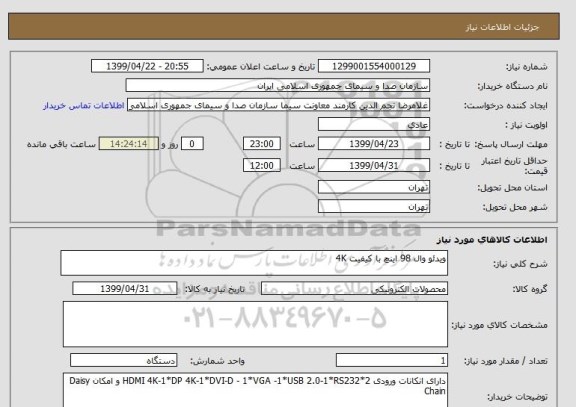Click the empty goods specifications text area
Image resolution: width=576 pixels, height=407 pixels.
point(255,324)
